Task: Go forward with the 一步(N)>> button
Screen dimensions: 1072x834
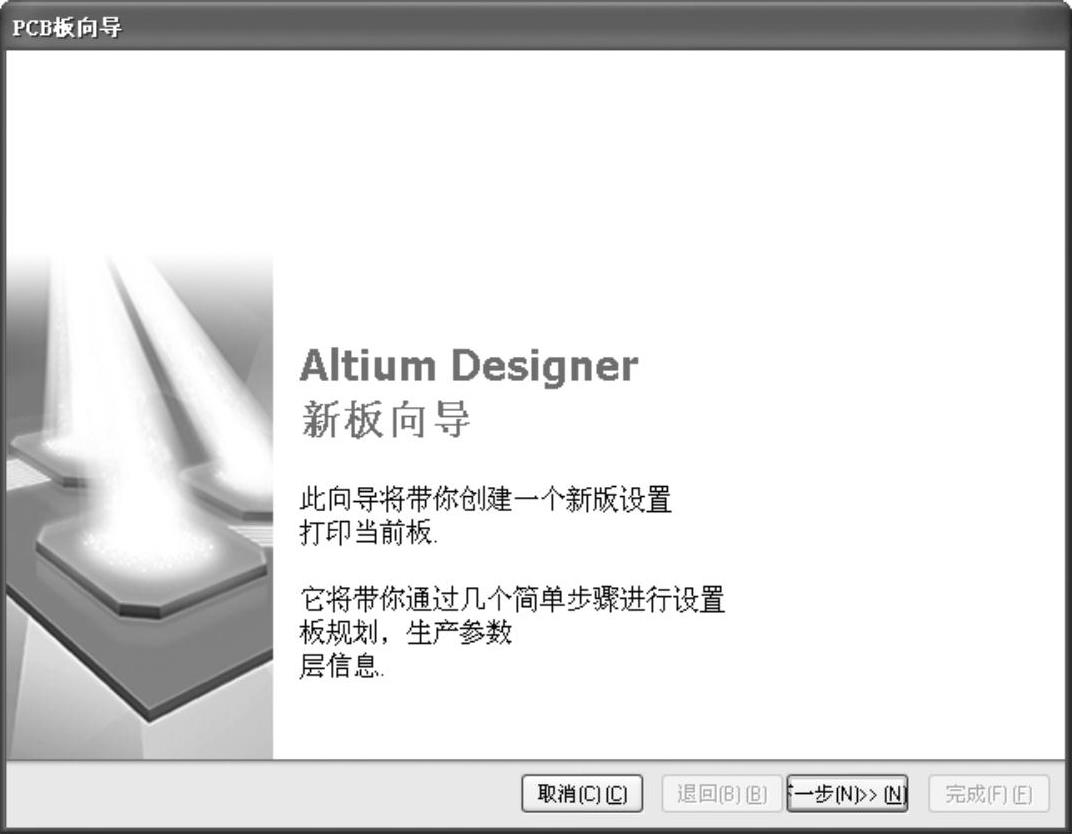Action: (x=847, y=794)
